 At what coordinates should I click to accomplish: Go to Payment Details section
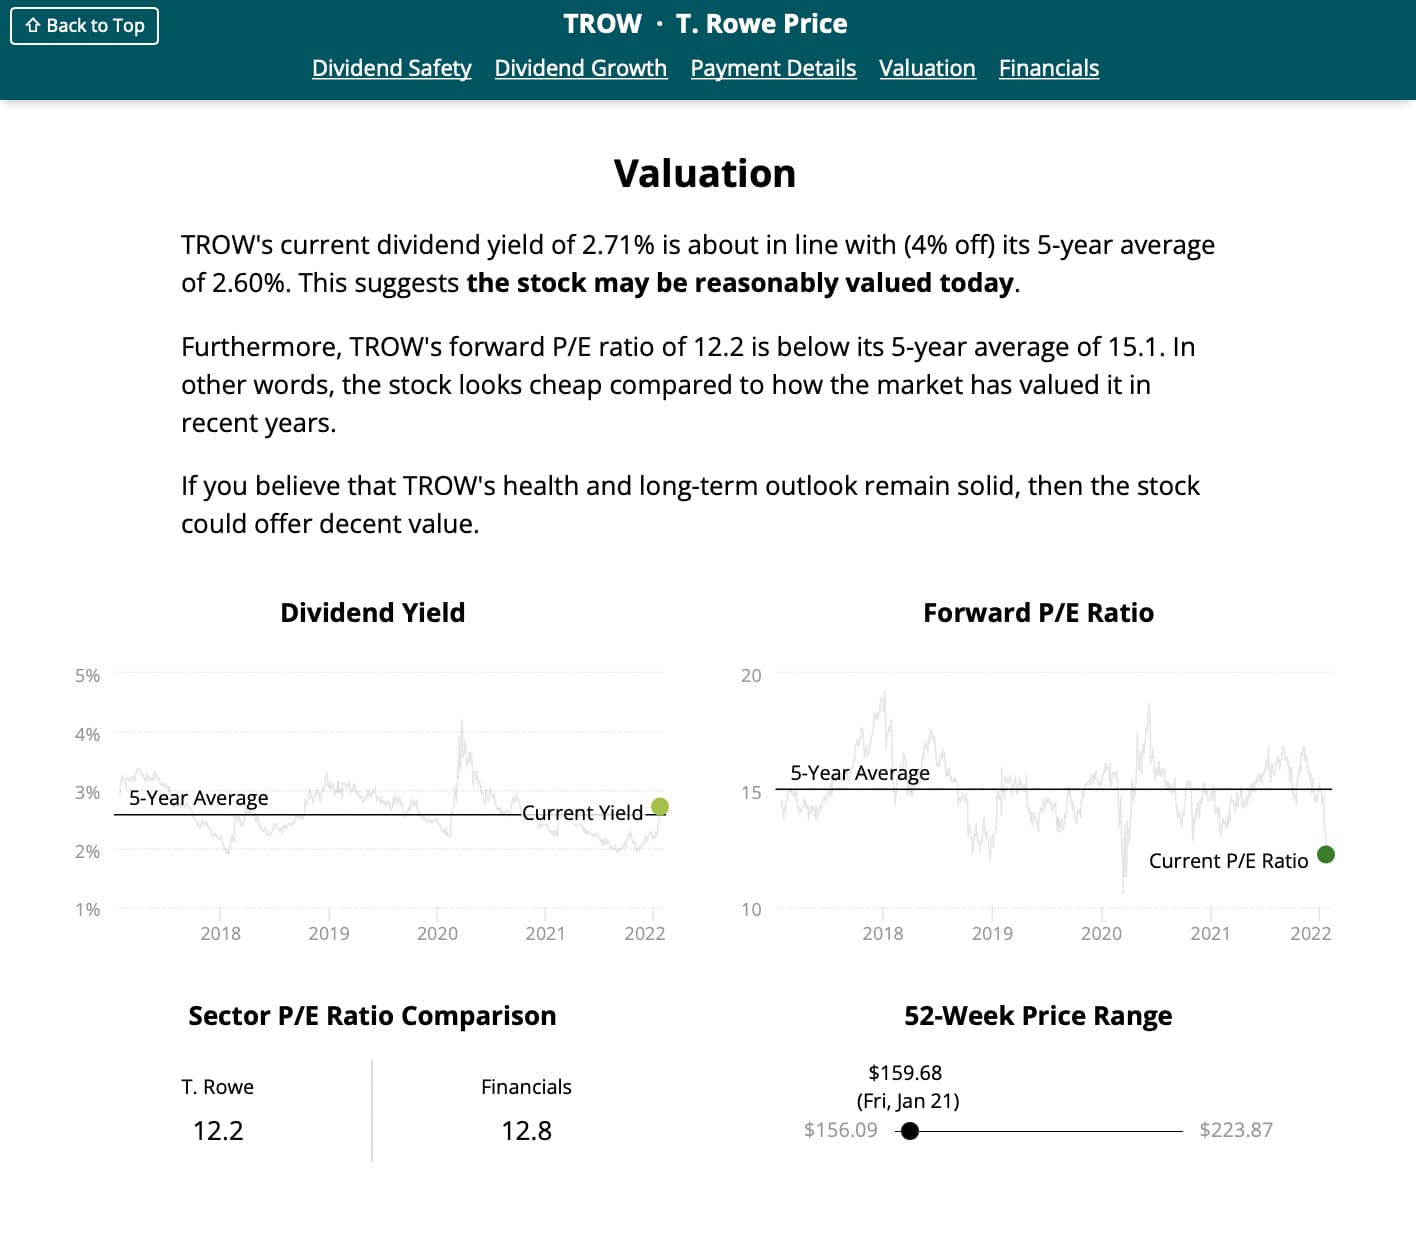click(773, 68)
